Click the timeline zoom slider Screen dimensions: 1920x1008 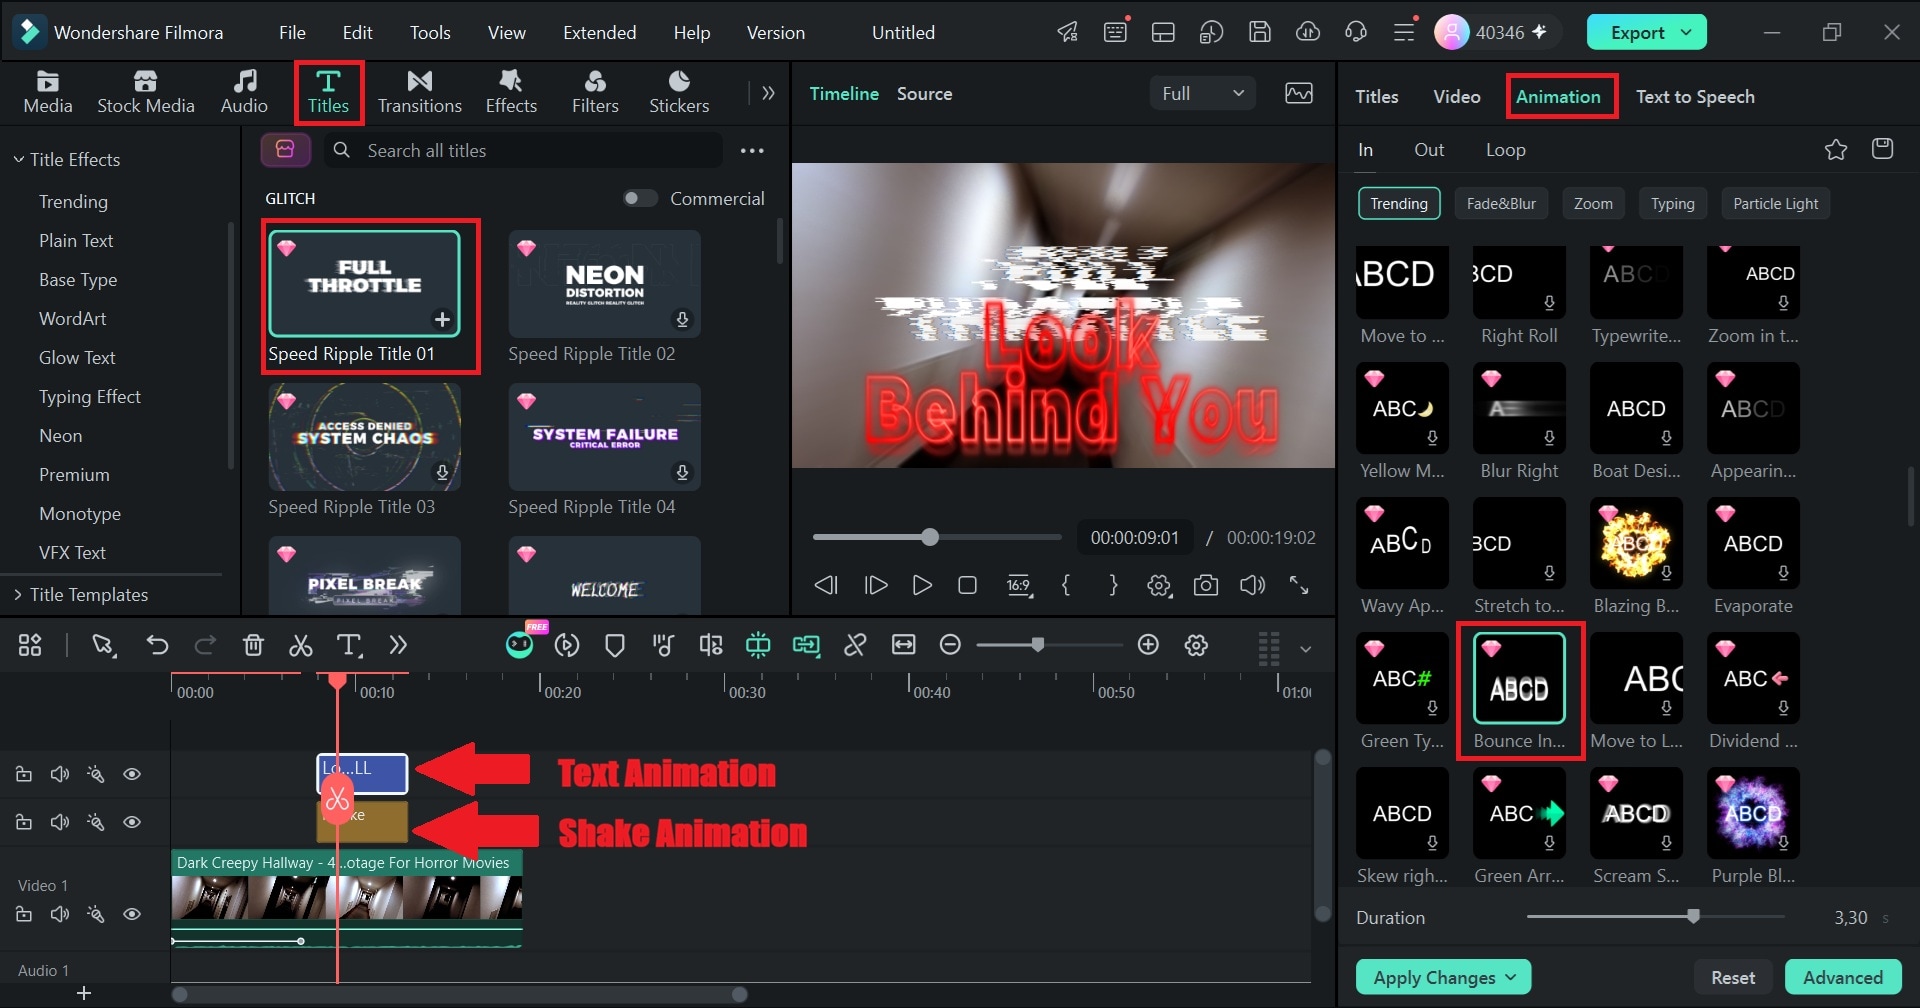click(1038, 645)
